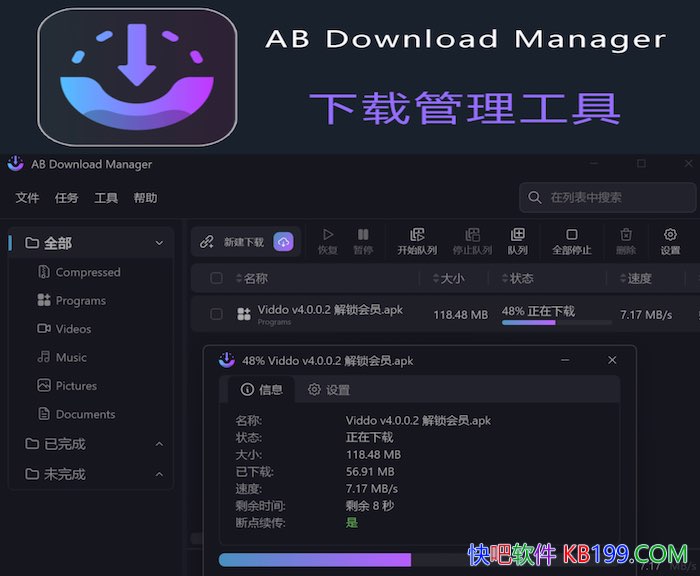700x576 pixels.
Task: Close the Viddo download dialog
Action: 612,360
